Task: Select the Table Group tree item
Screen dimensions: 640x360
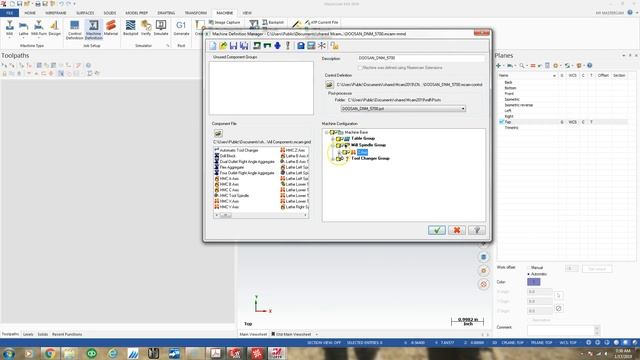Action: (363, 138)
